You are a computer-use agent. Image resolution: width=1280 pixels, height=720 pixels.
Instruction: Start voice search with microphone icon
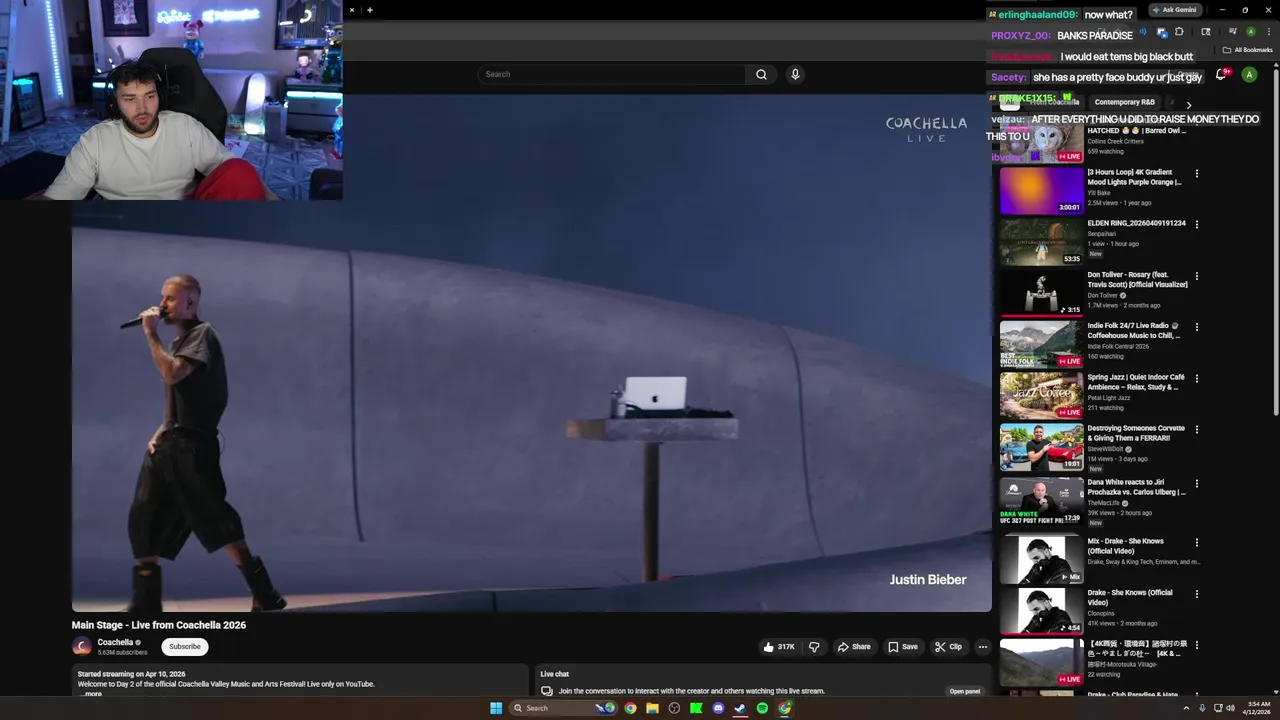795,74
